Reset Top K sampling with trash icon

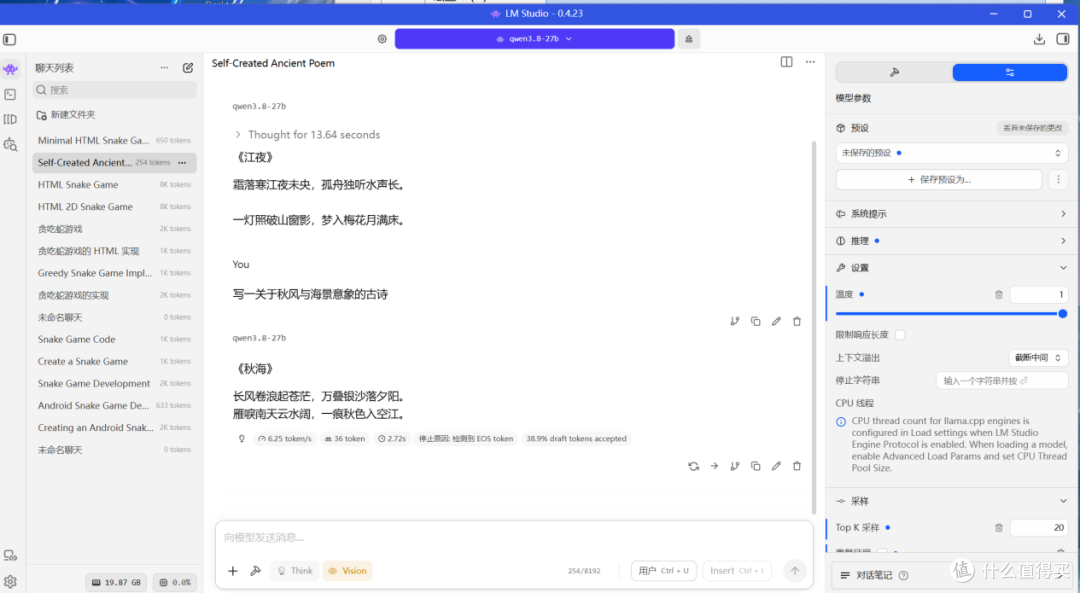(x=999, y=528)
